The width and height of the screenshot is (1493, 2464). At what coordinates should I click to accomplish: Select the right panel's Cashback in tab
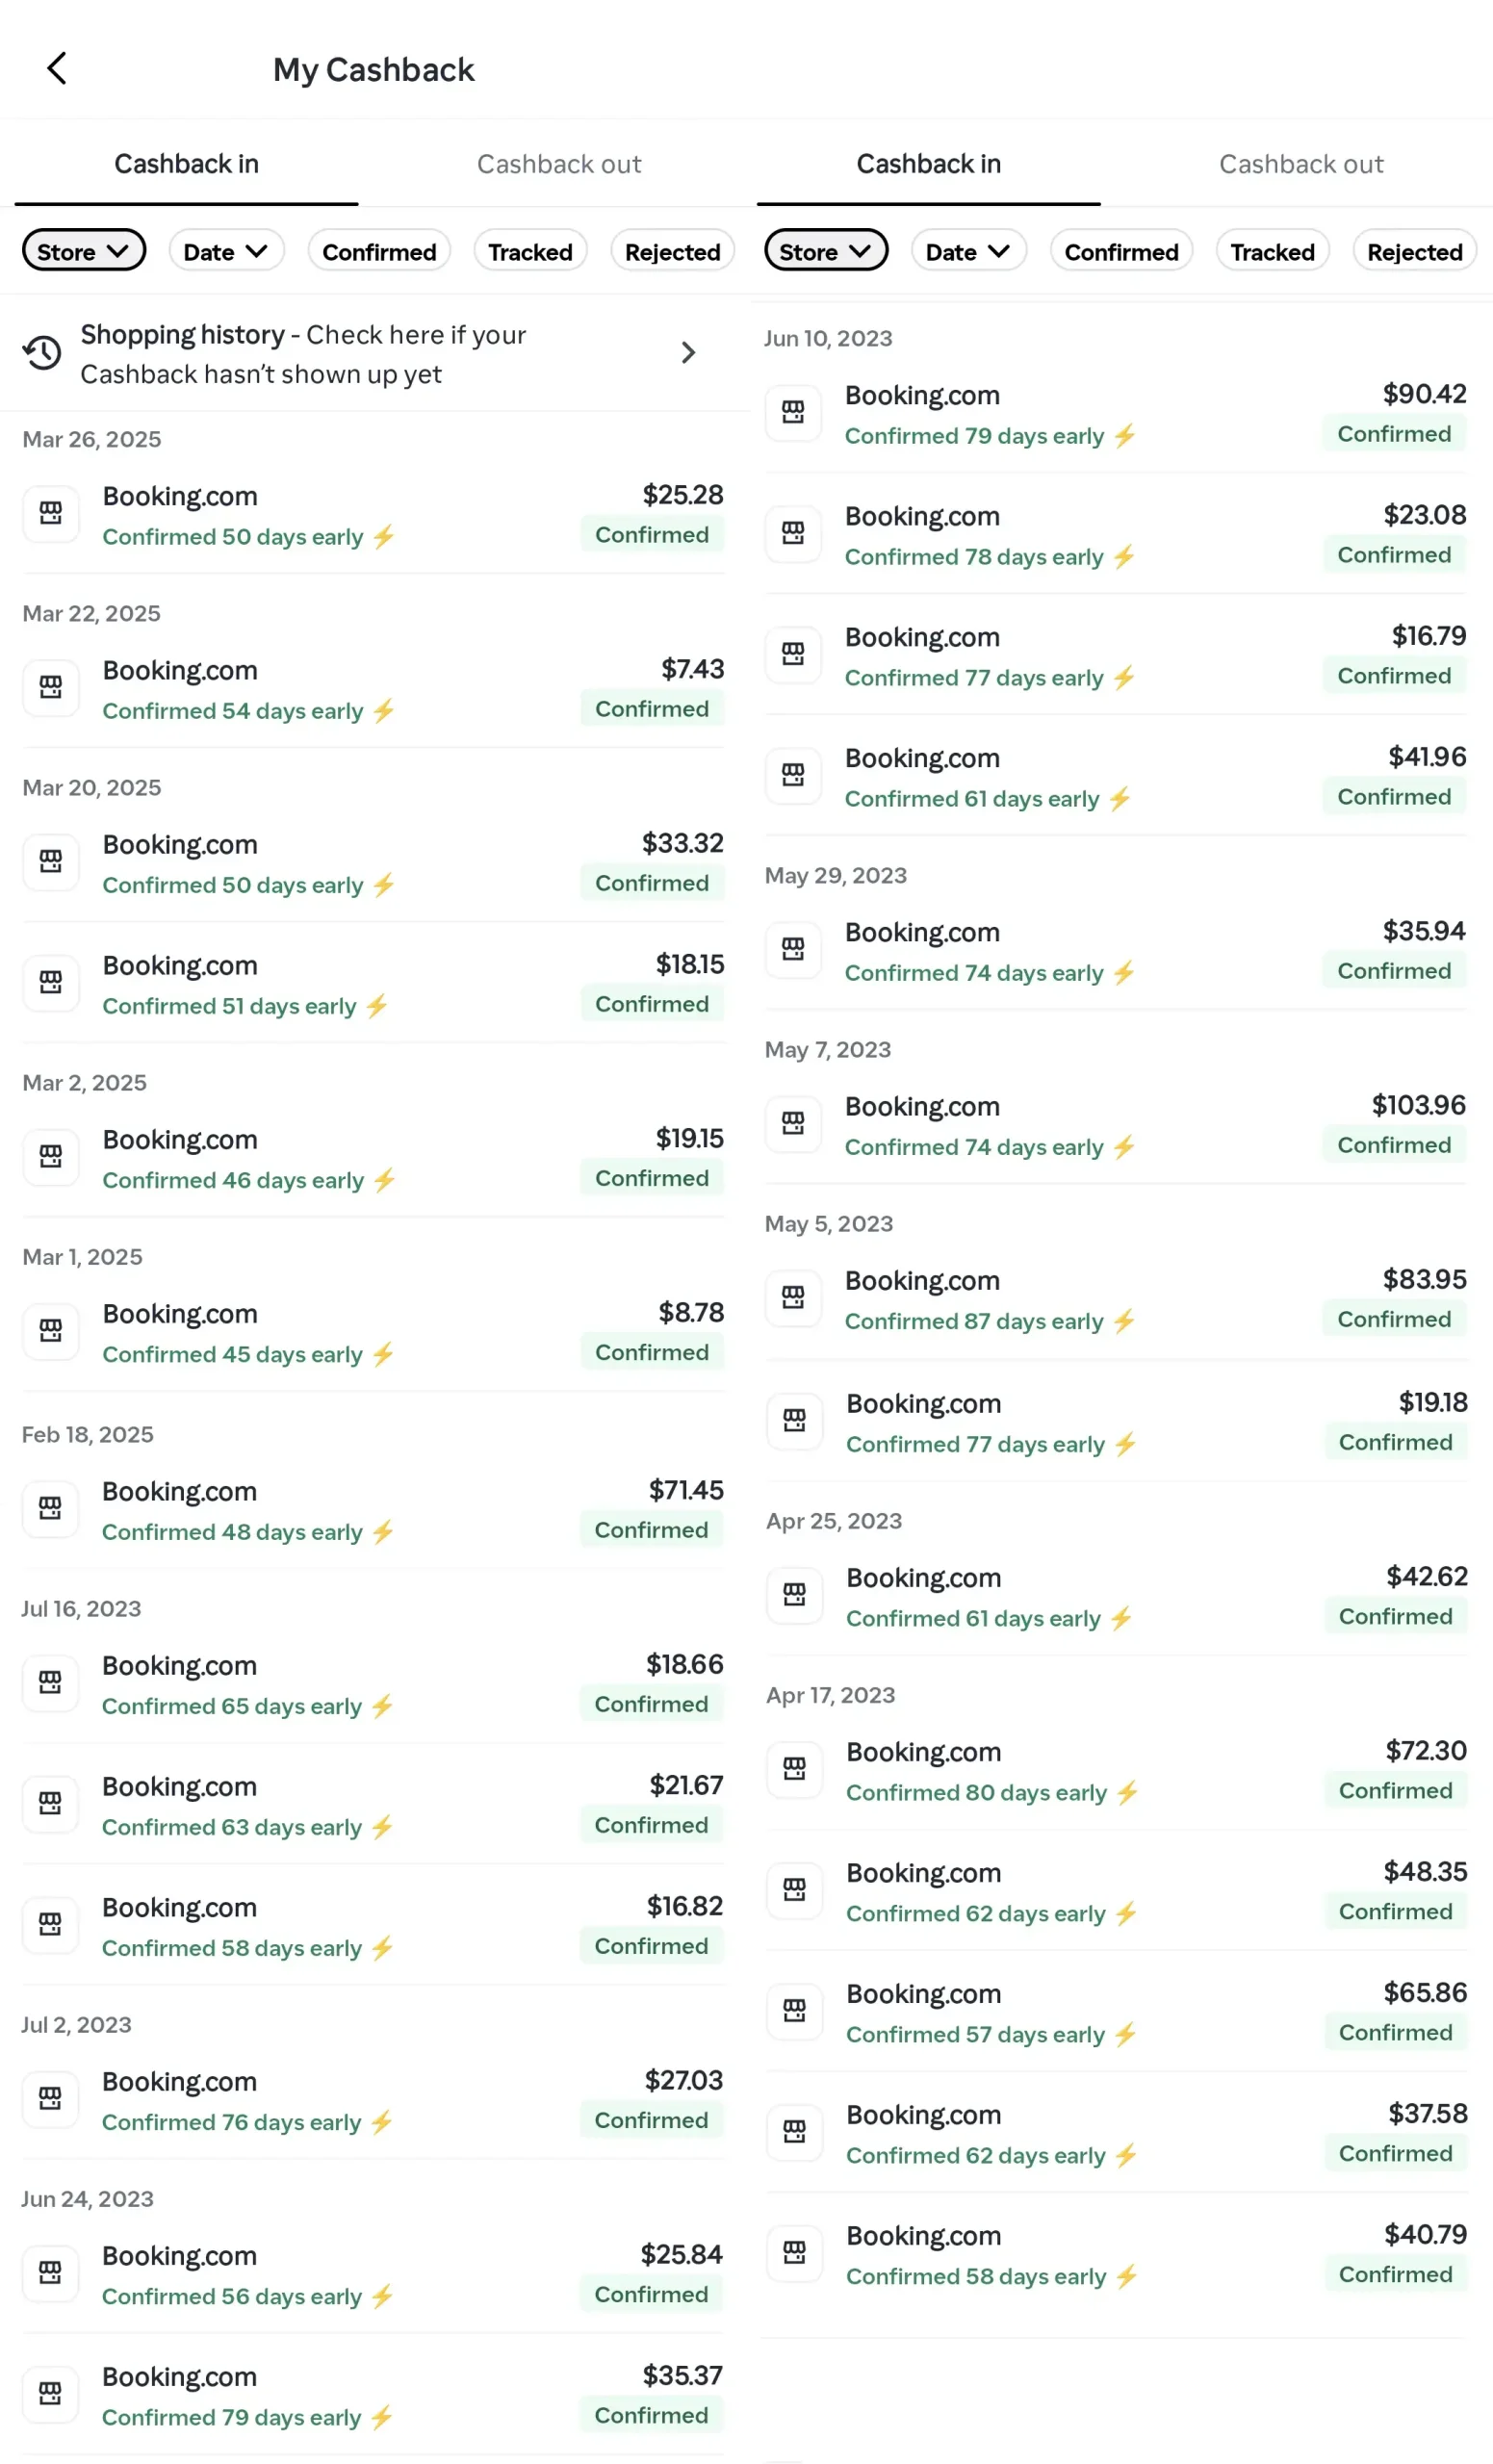928,164
